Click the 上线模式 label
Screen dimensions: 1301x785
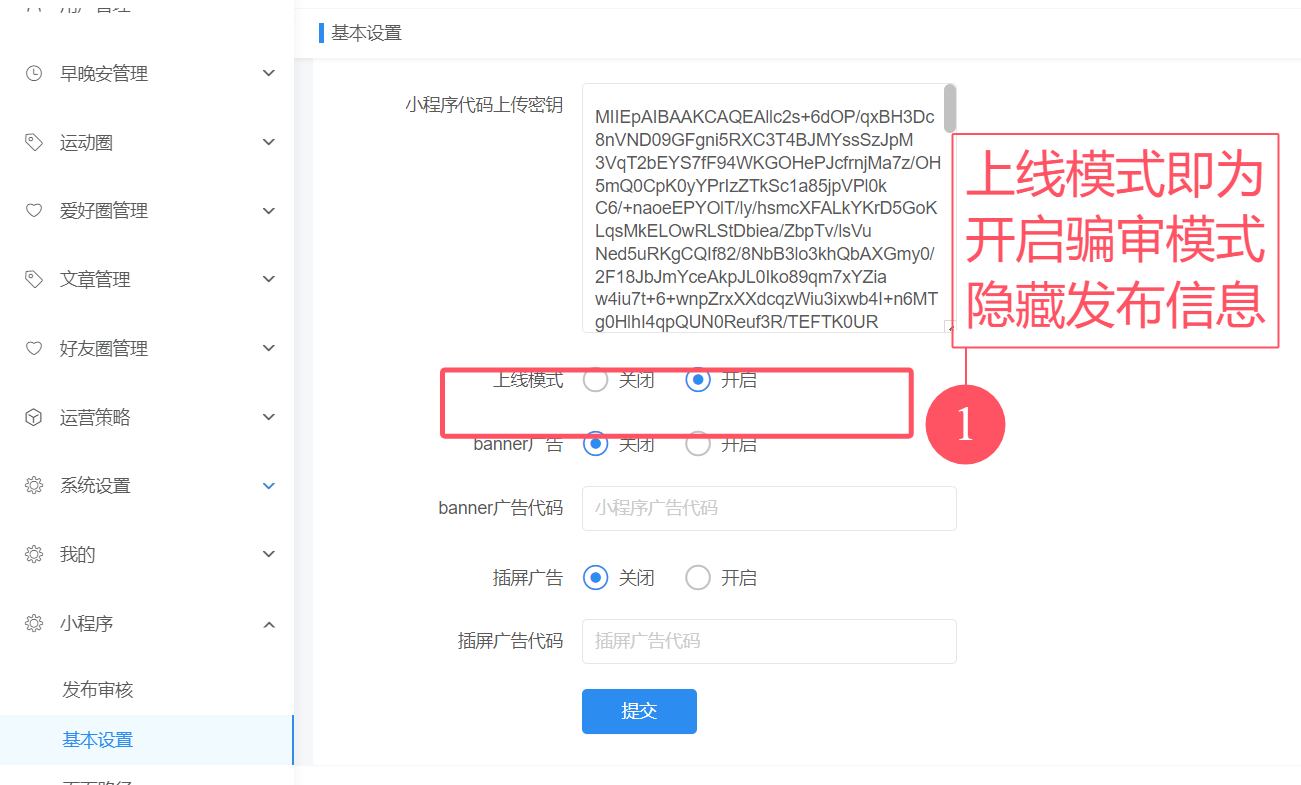click(527, 380)
